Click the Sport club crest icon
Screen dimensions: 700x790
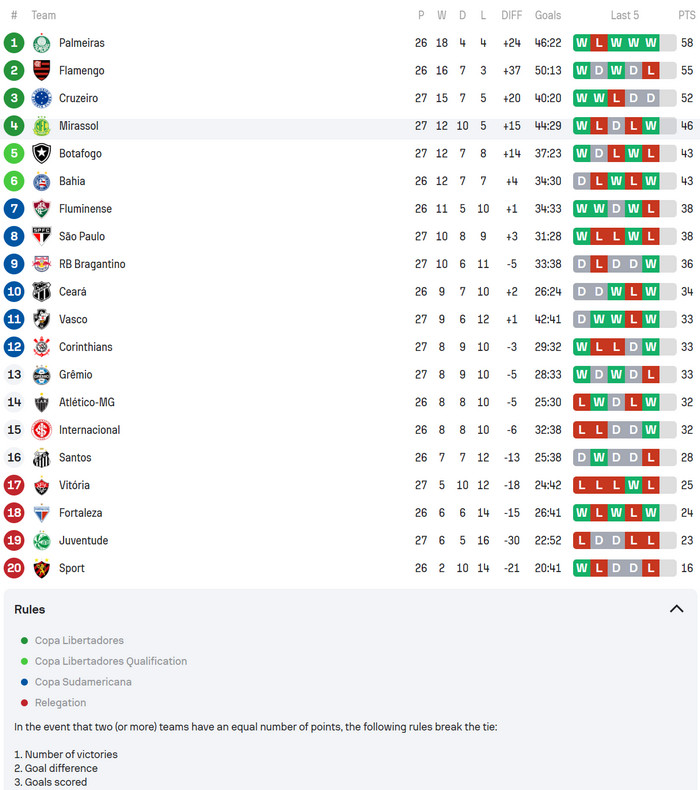tap(41, 568)
